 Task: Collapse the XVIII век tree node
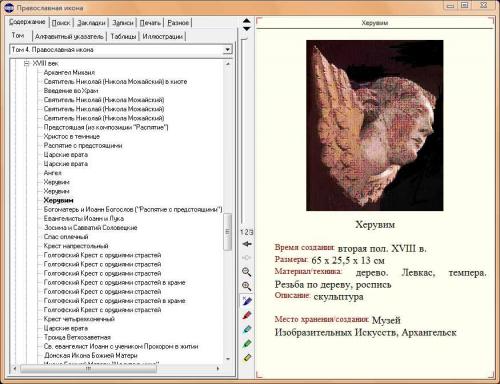click(x=27, y=63)
